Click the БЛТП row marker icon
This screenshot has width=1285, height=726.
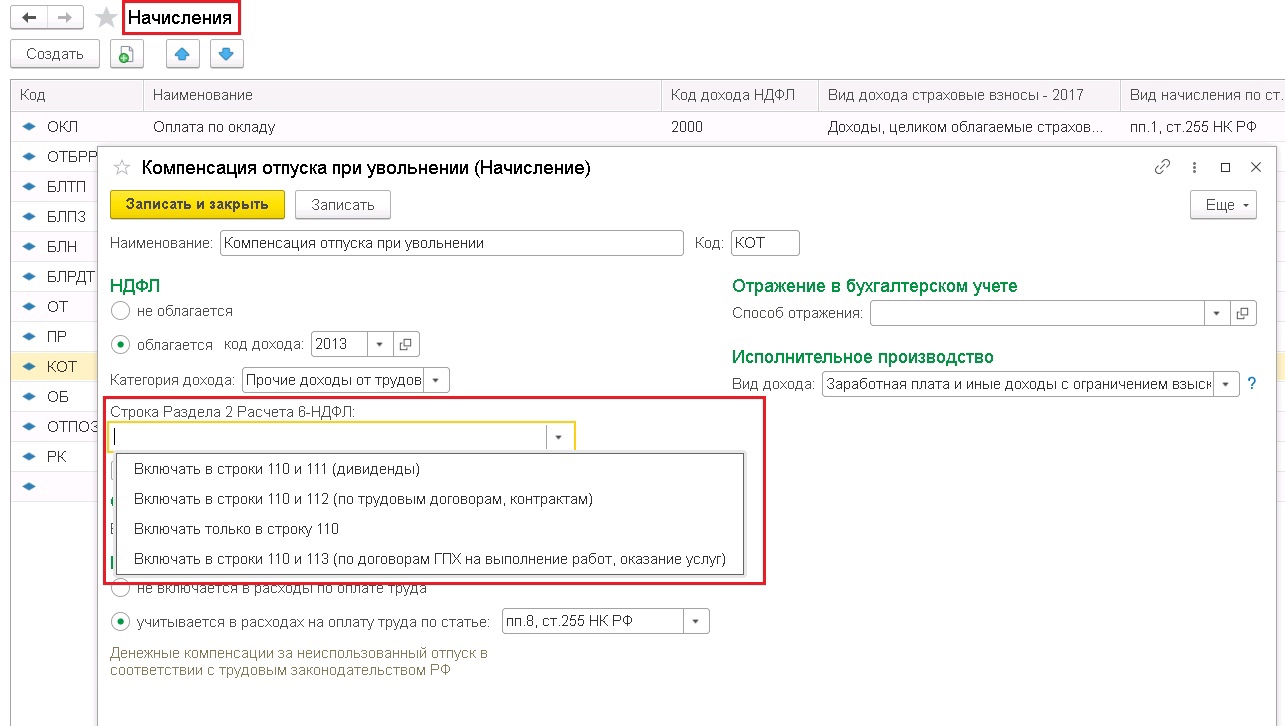pos(28,187)
